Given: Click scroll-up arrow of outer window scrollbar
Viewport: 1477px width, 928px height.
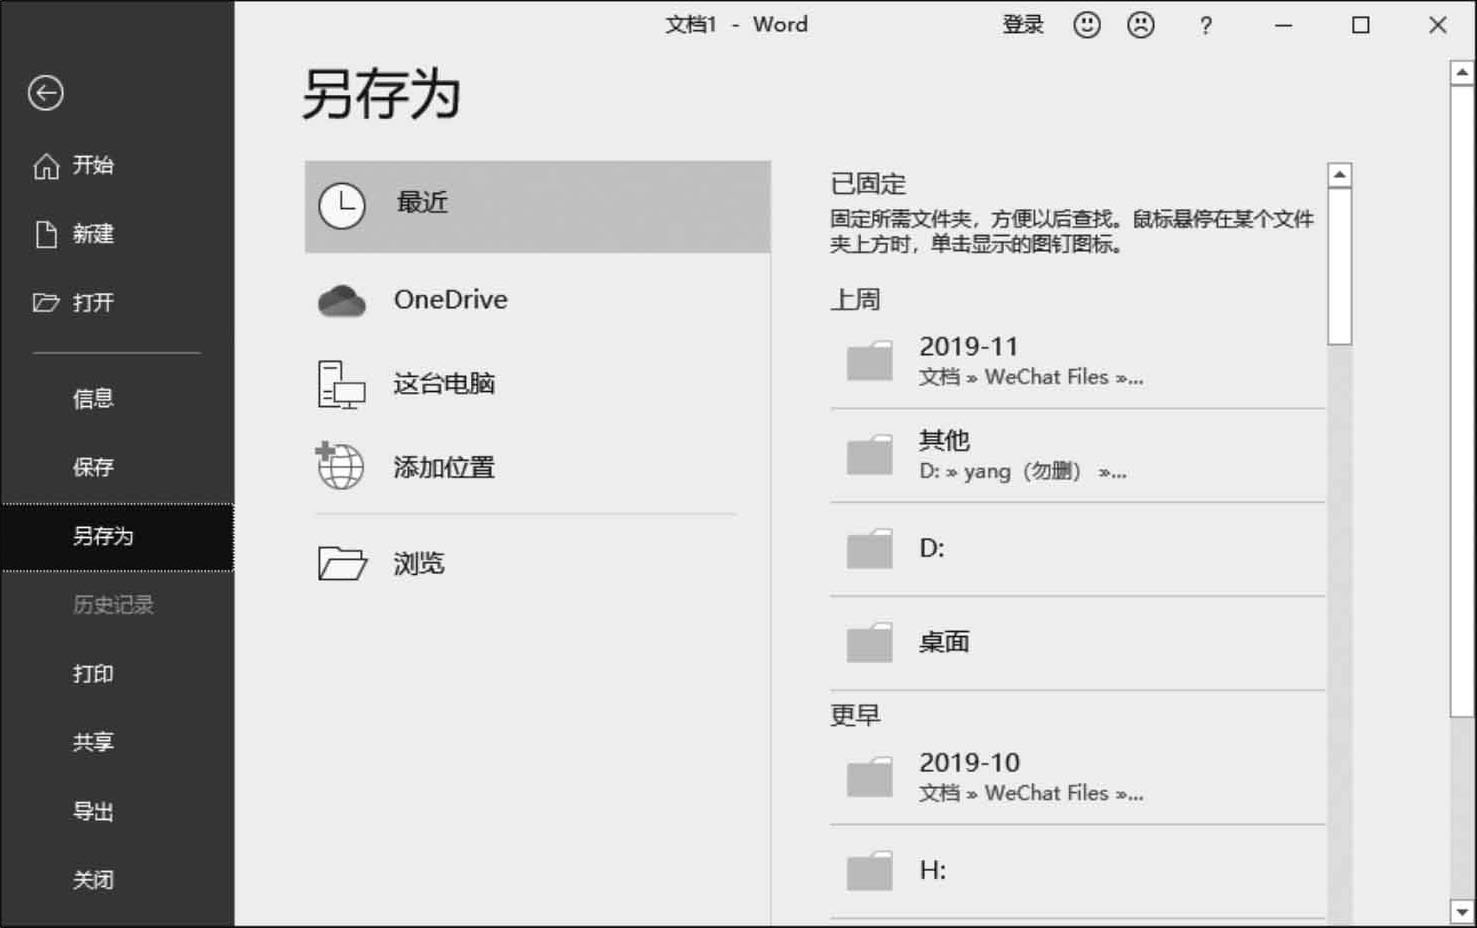Looking at the screenshot, I should pos(1461,73).
